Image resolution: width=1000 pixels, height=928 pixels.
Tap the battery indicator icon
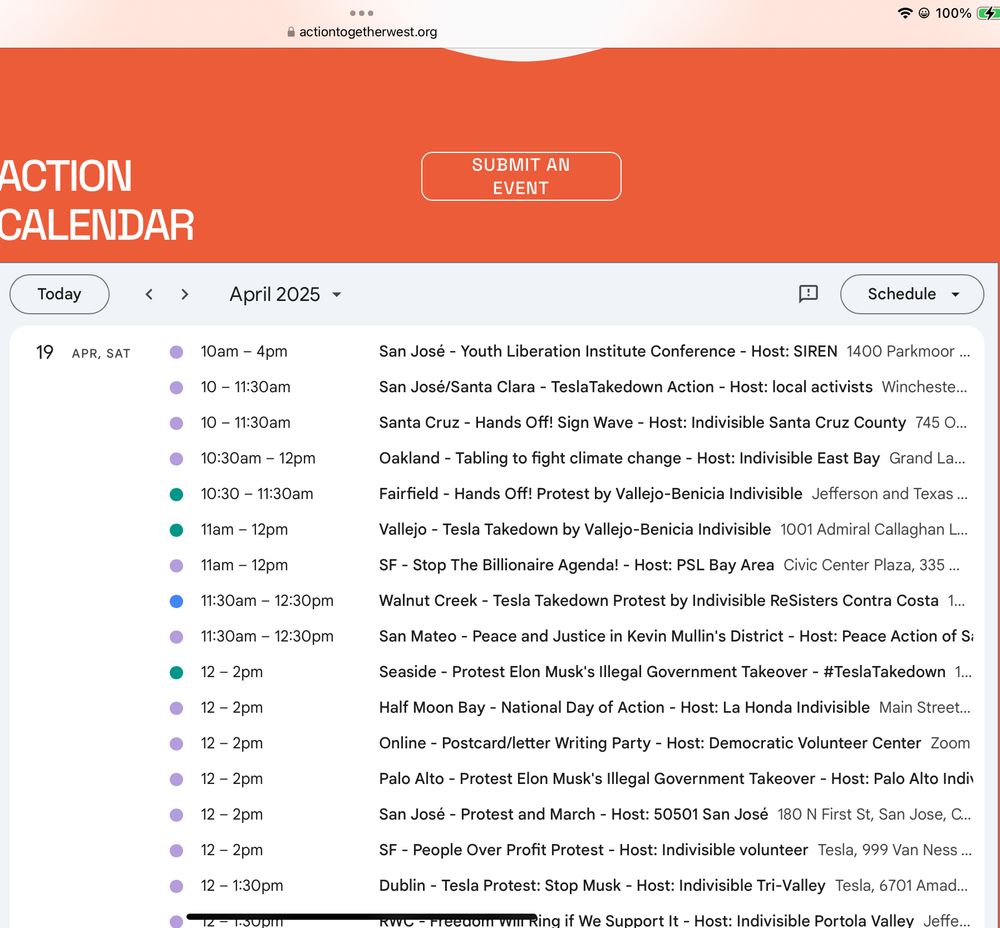988,13
